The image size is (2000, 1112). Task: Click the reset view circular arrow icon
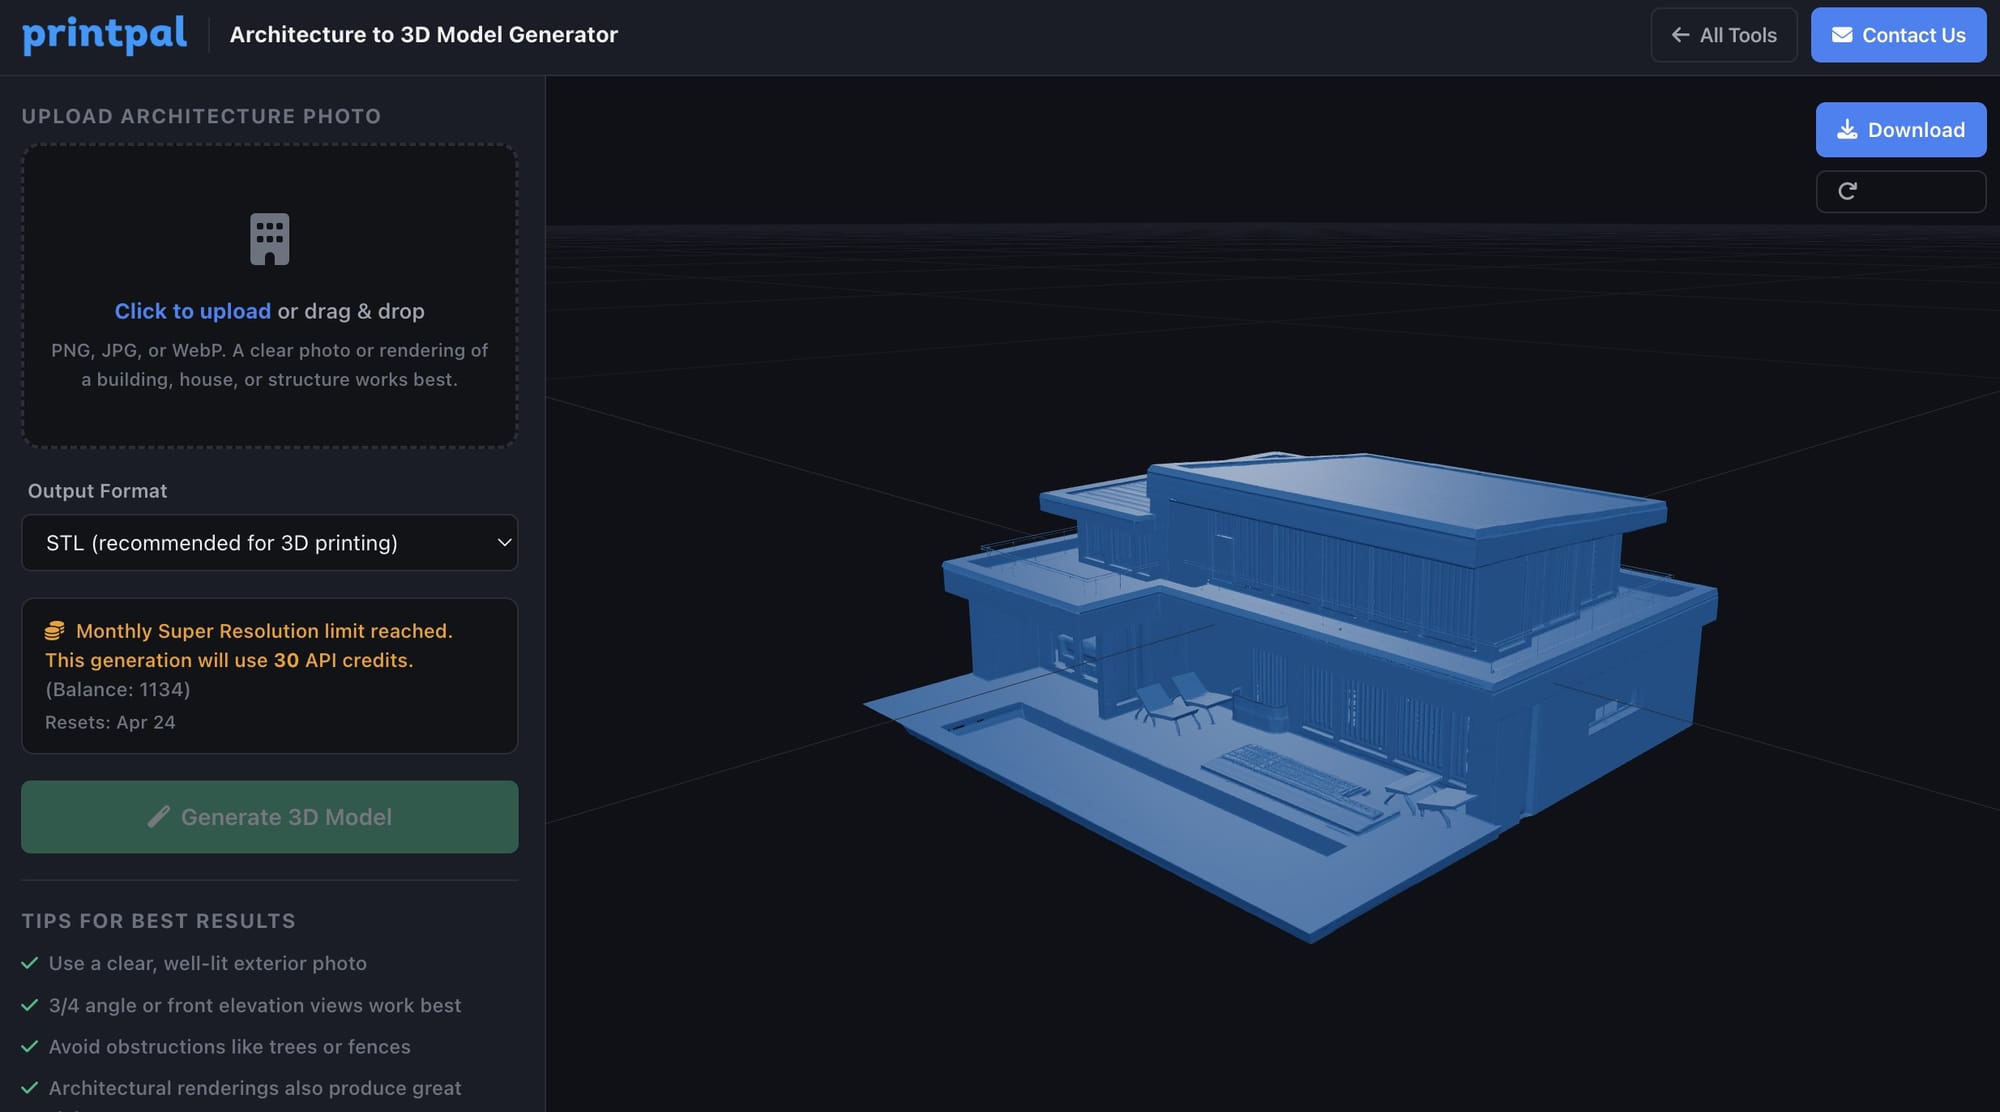[x=1847, y=191]
